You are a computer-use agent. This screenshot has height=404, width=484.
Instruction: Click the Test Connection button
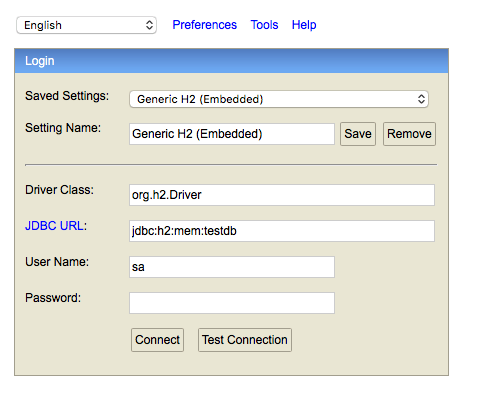[245, 340]
